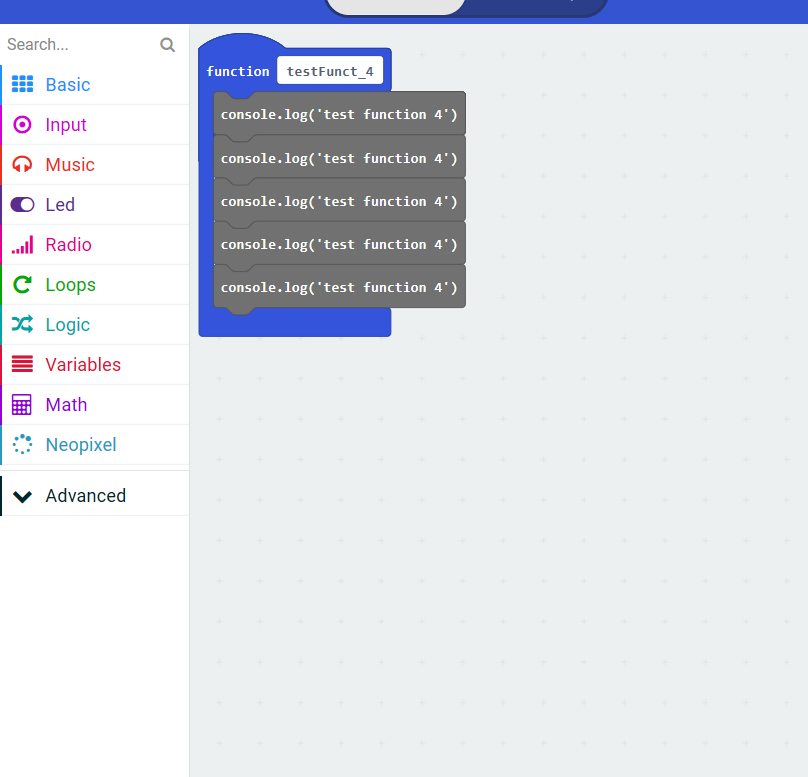Click the Neopixel dotted-circle icon
The width and height of the screenshot is (808, 777).
22,444
